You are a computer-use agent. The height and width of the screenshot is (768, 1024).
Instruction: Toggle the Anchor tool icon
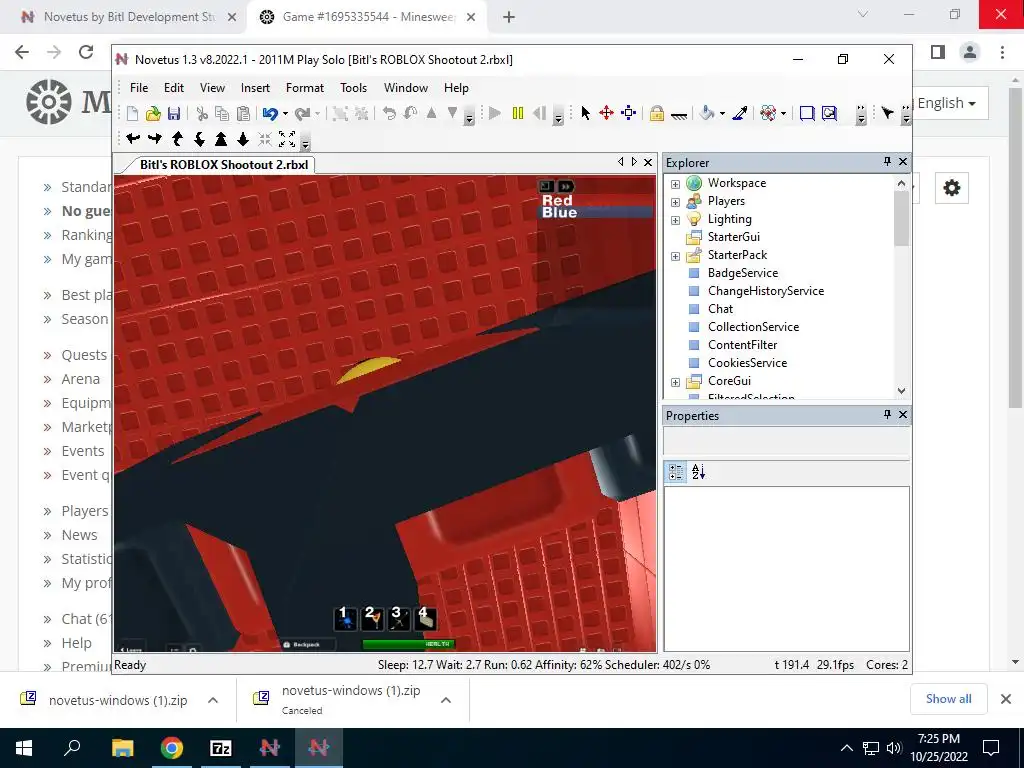pos(679,114)
